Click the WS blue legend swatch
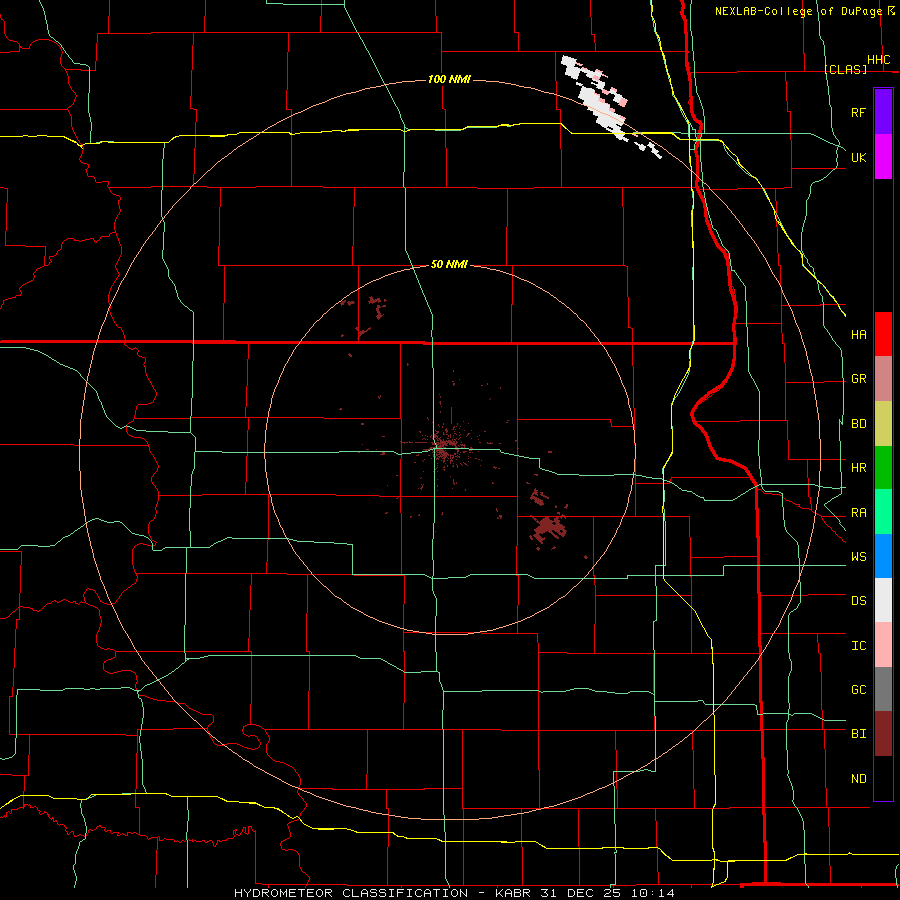The height and width of the screenshot is (900, 900). click(x=883, y=556)
